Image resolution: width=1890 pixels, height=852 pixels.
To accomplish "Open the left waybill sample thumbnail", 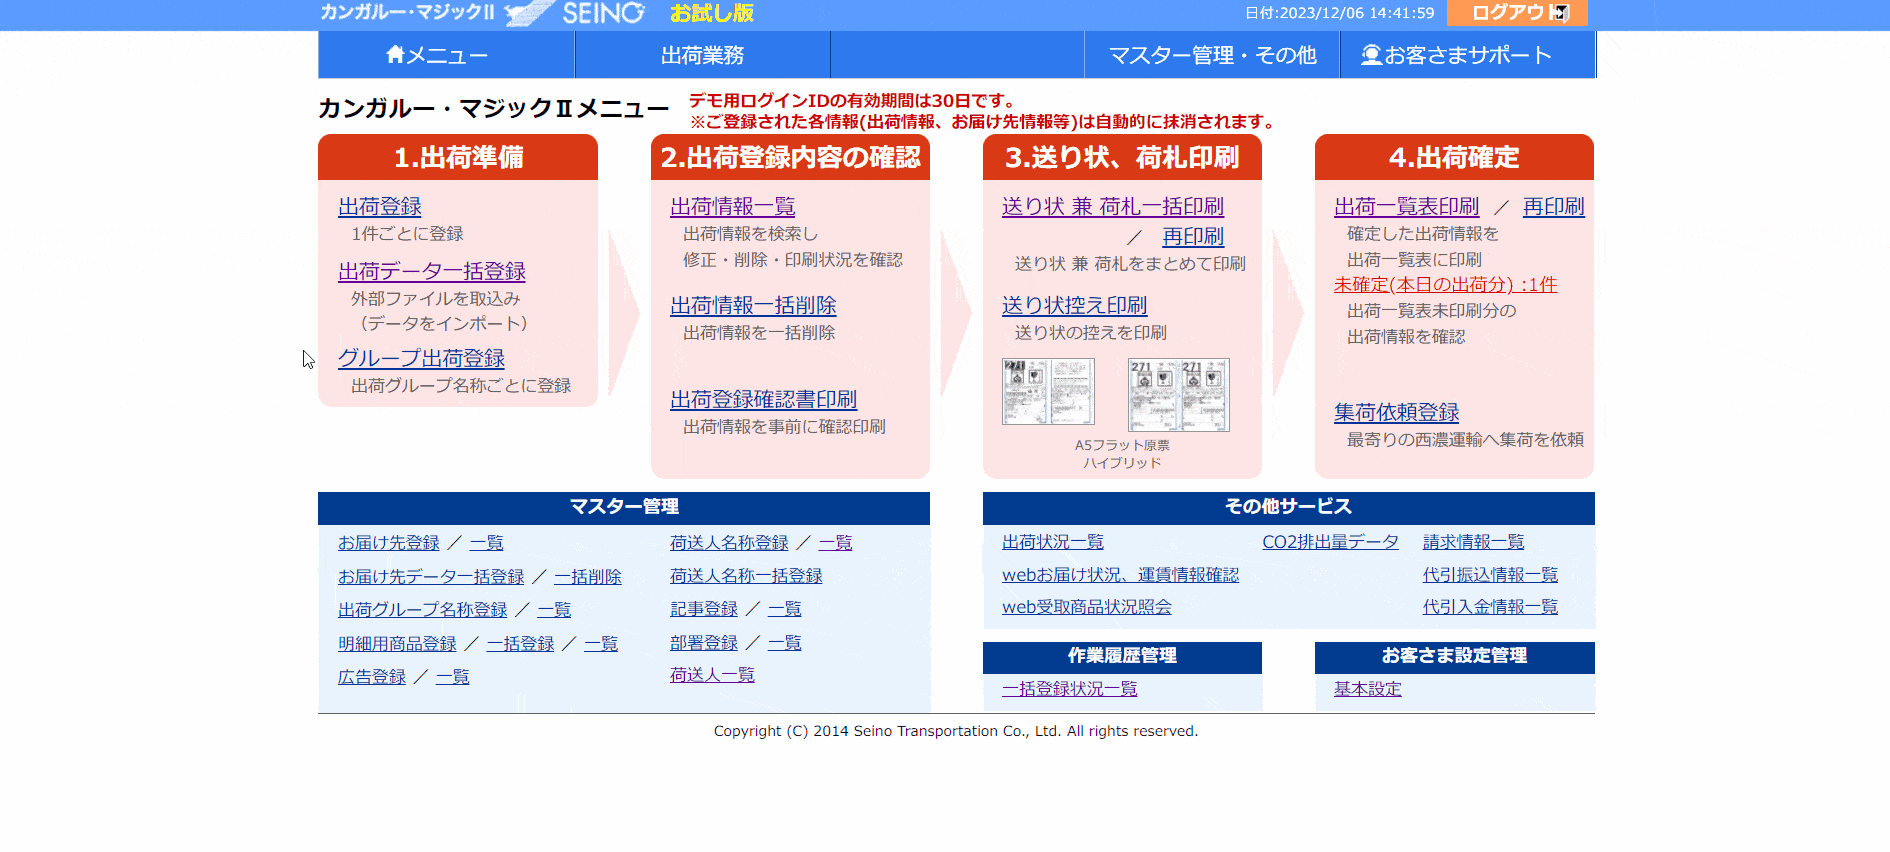I will 1048,392.
